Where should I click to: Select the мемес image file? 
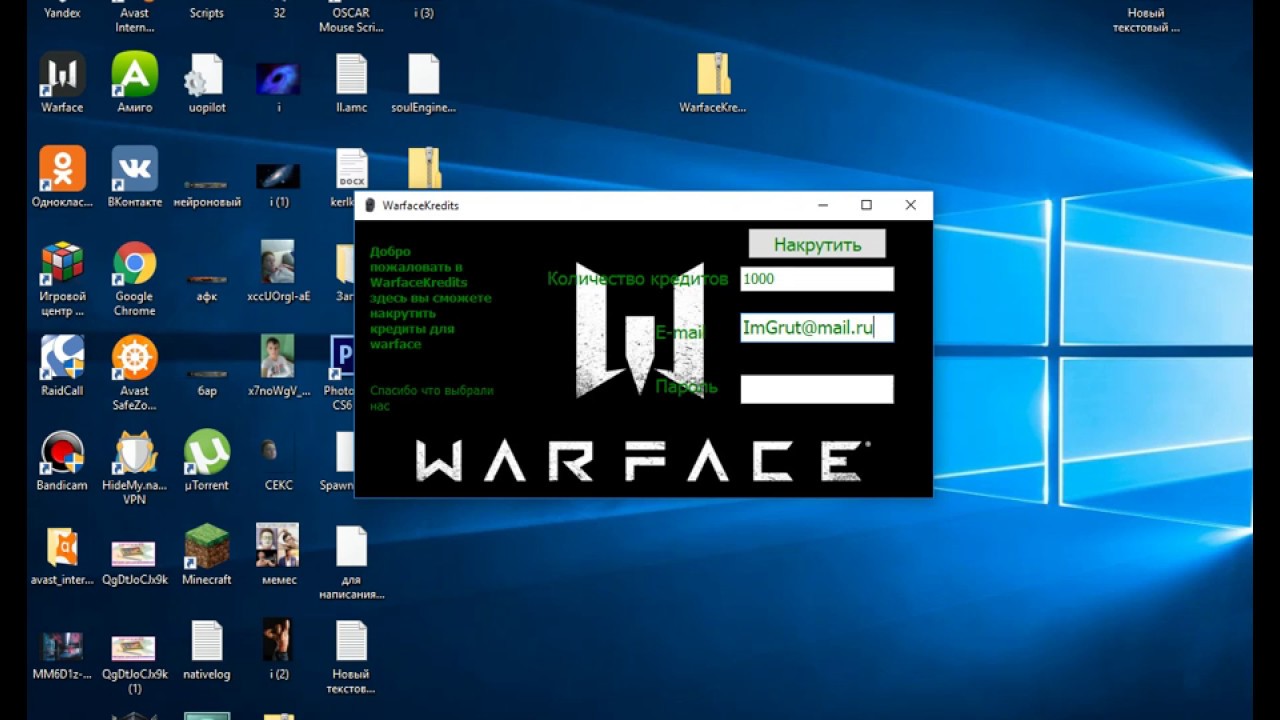pos(278,554)
